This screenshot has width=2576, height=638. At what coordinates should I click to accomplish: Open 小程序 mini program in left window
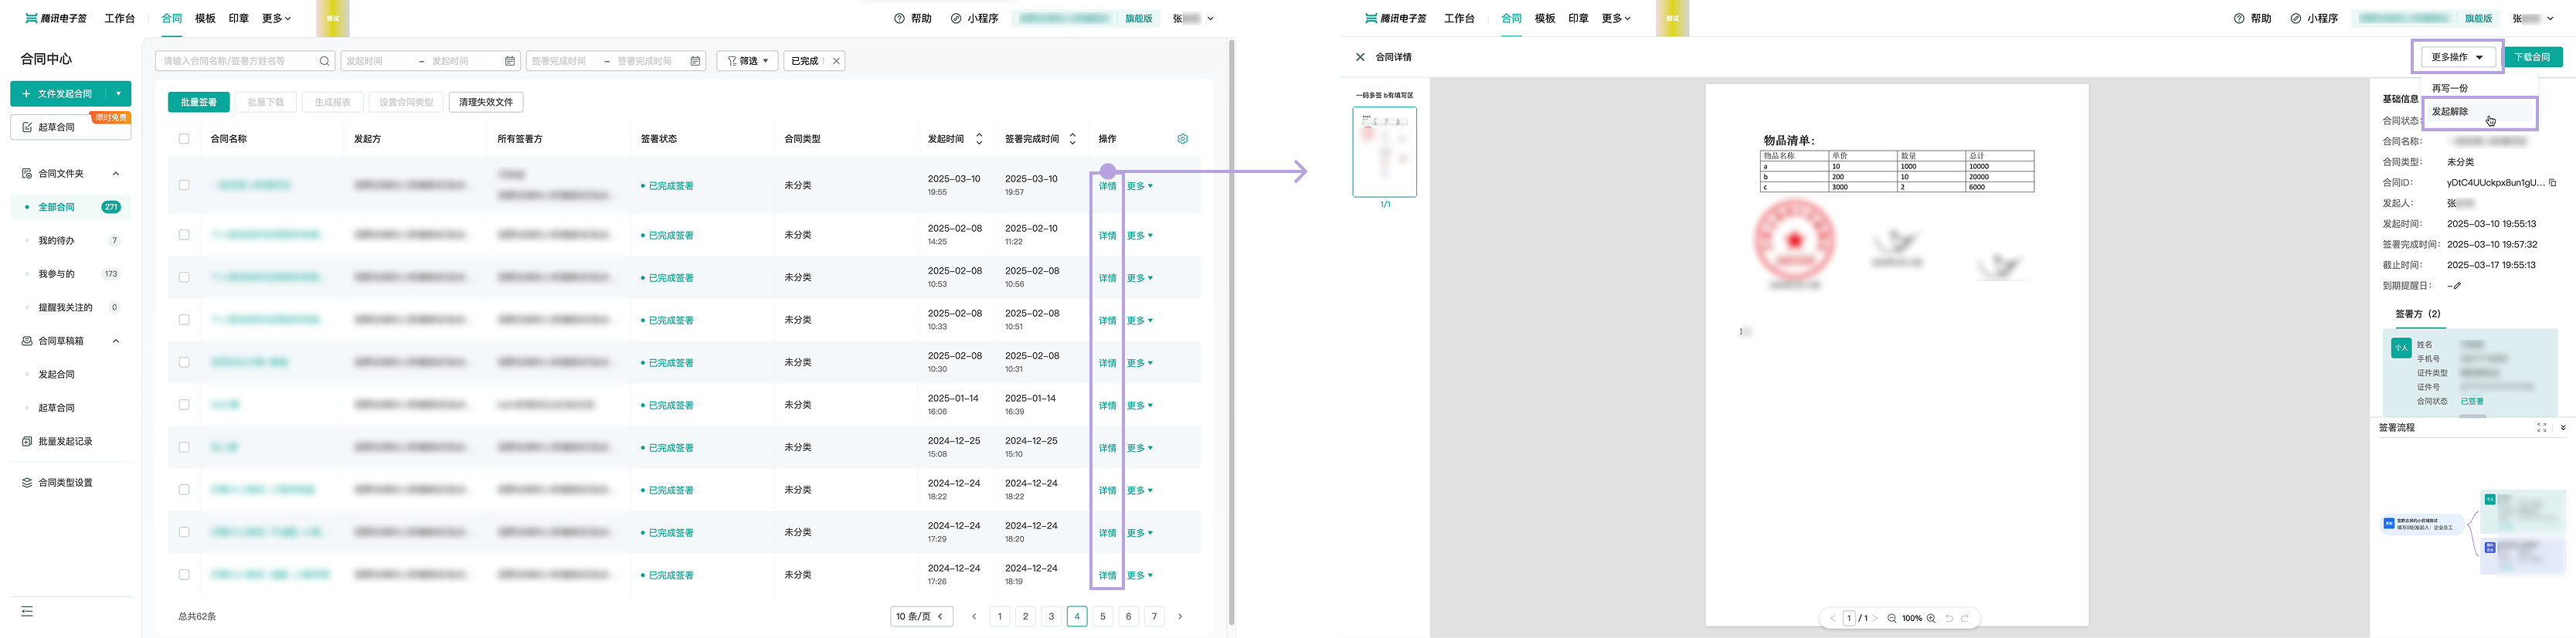pyautogui.click(x=975, y=18)
